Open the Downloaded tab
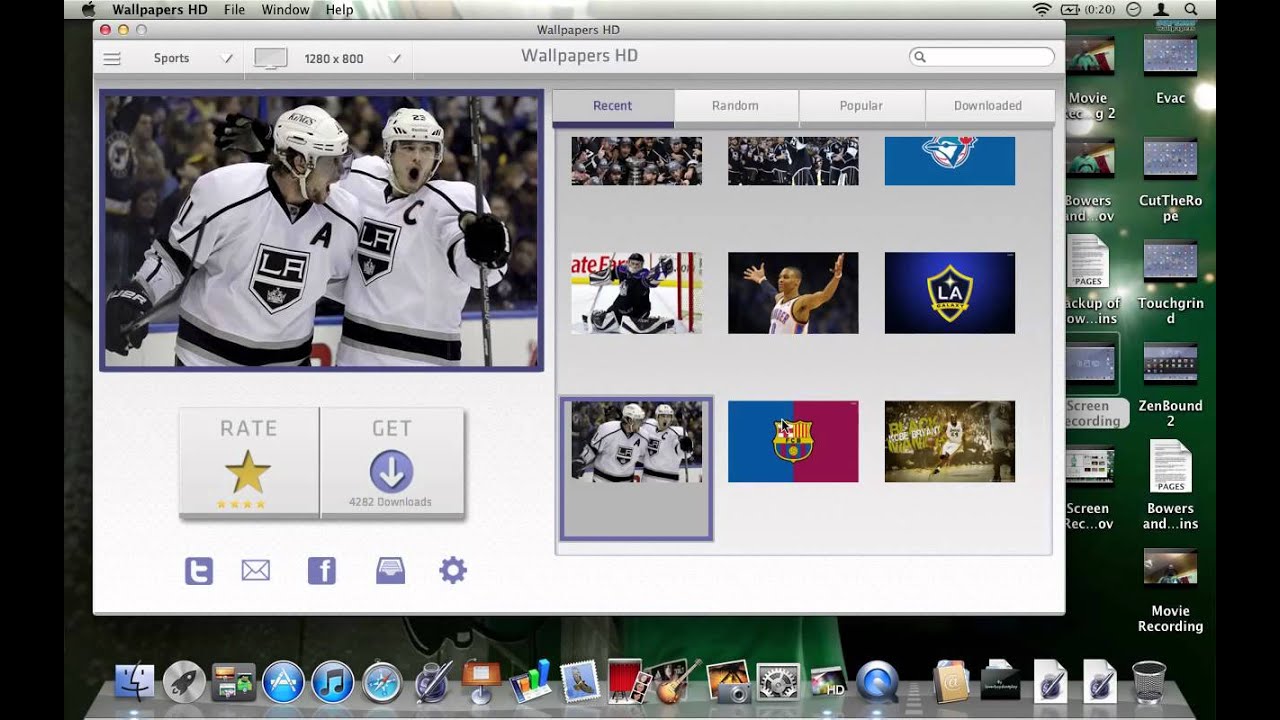 pos(988,106)
